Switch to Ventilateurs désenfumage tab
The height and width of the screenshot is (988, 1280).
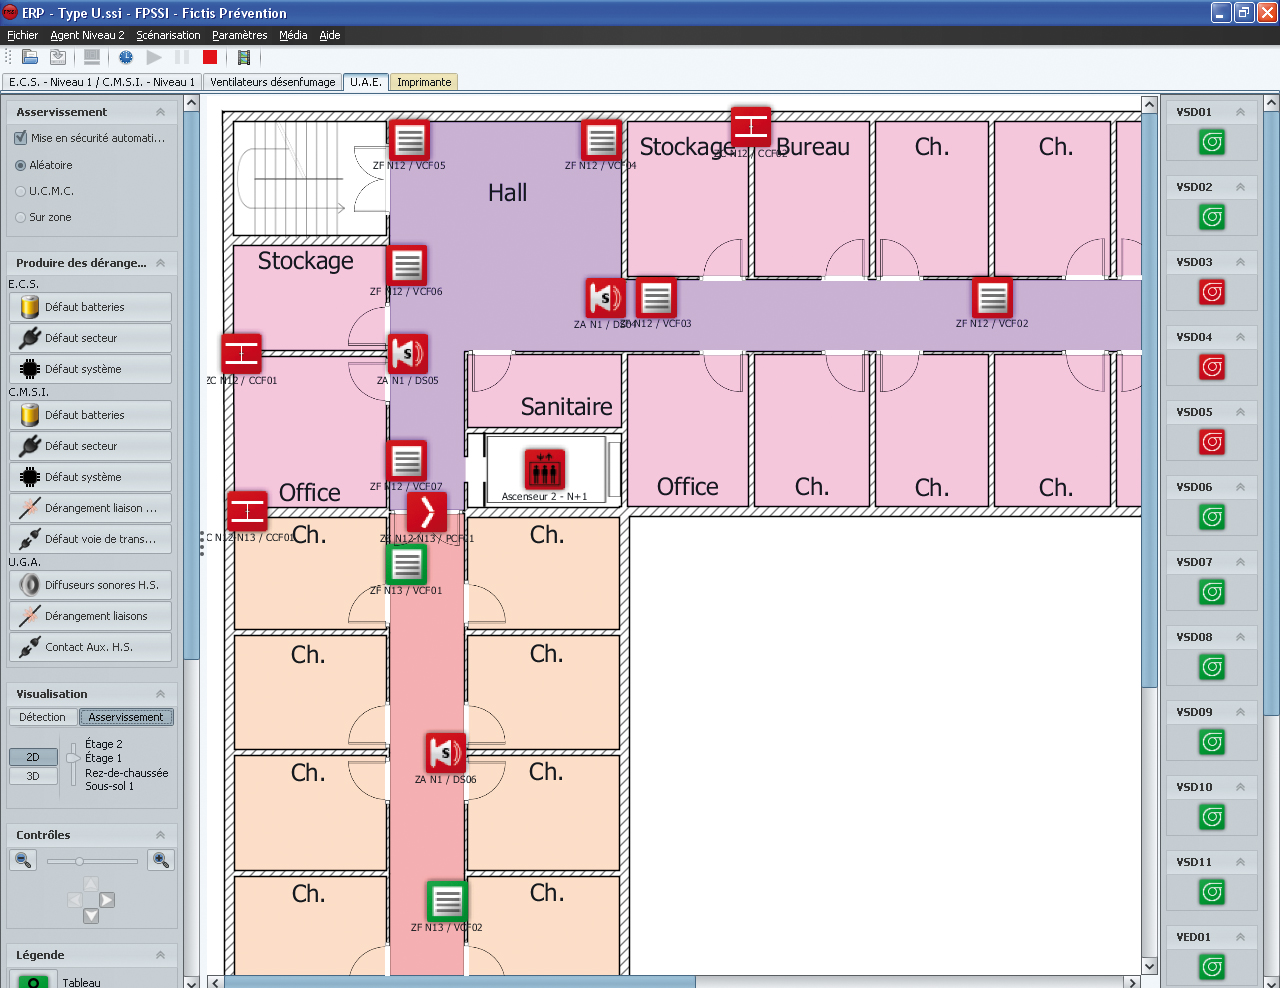(272, 82)
